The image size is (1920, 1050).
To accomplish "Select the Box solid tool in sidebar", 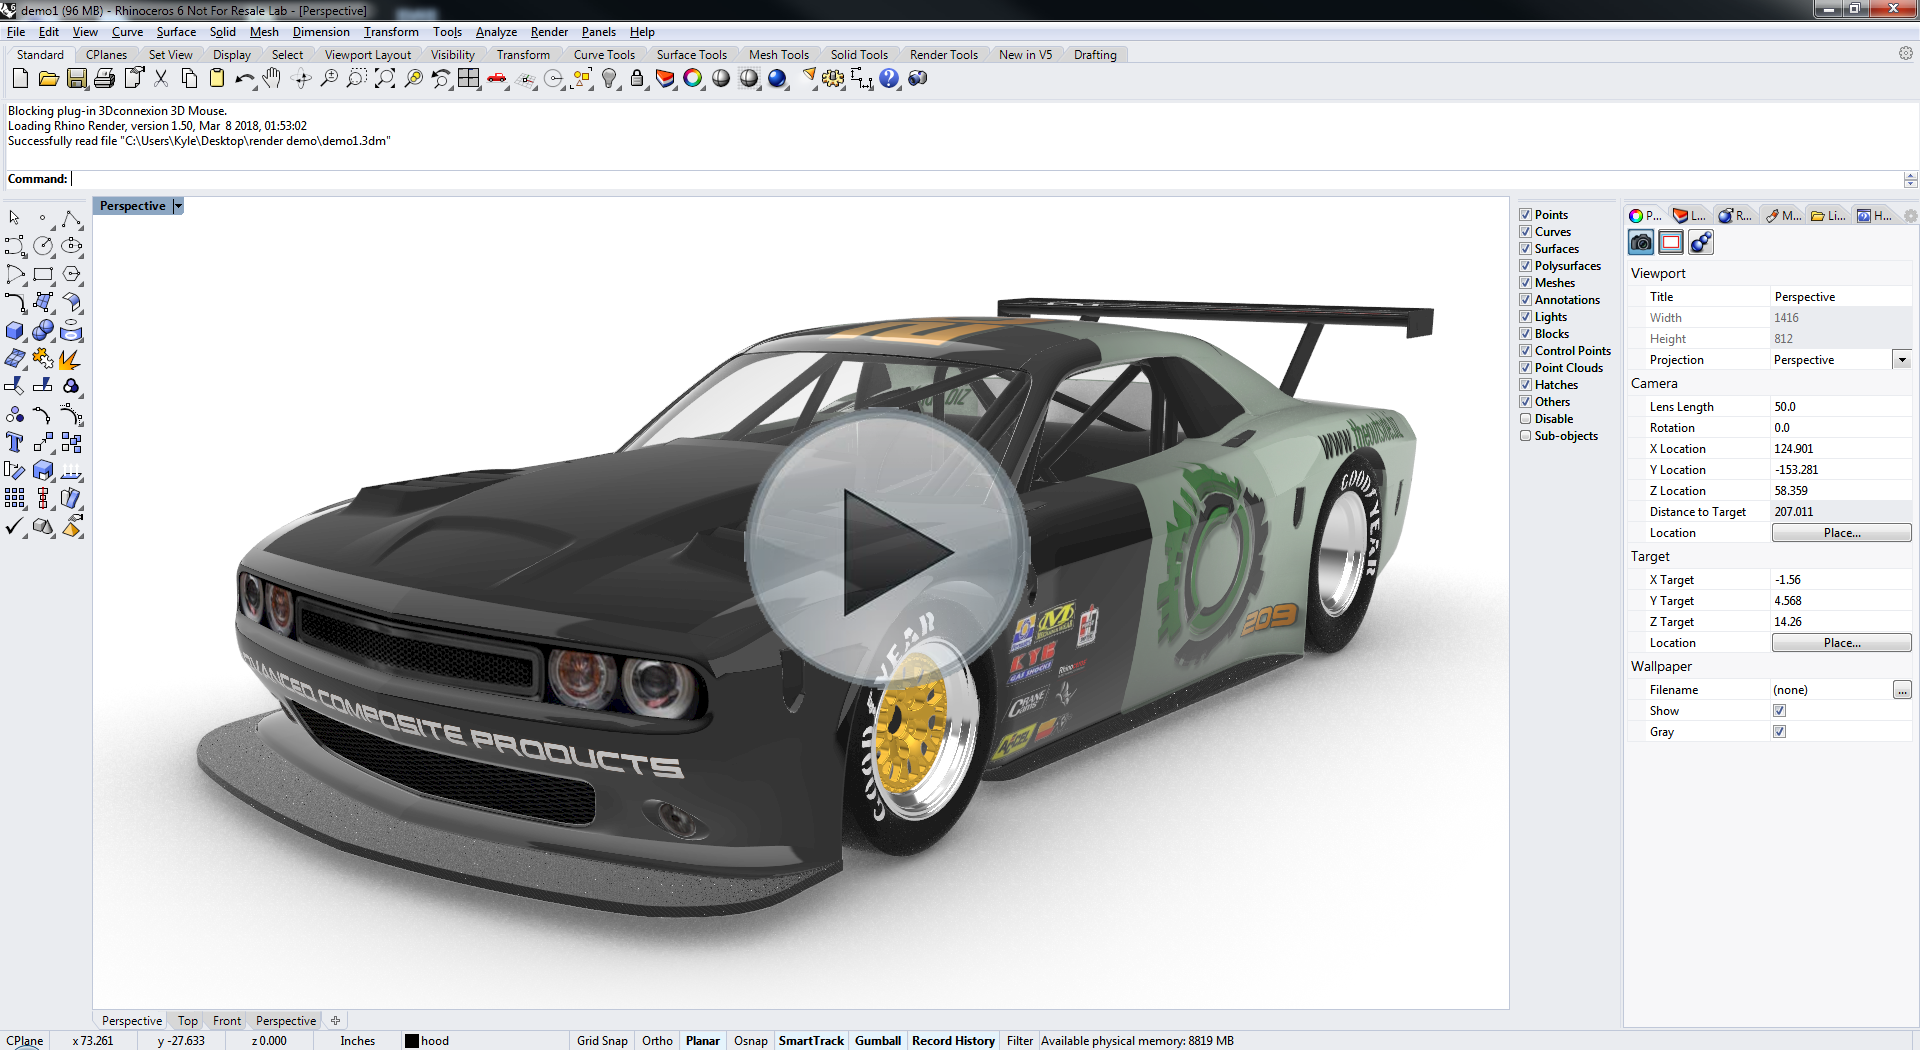I will click(14, 330).
